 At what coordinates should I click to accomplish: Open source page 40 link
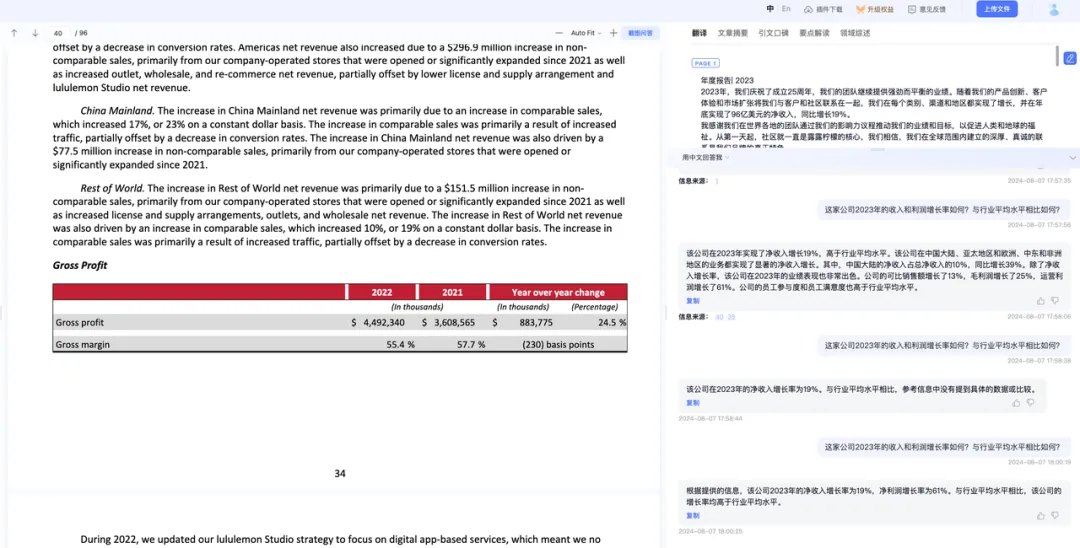tap(719, 317)
